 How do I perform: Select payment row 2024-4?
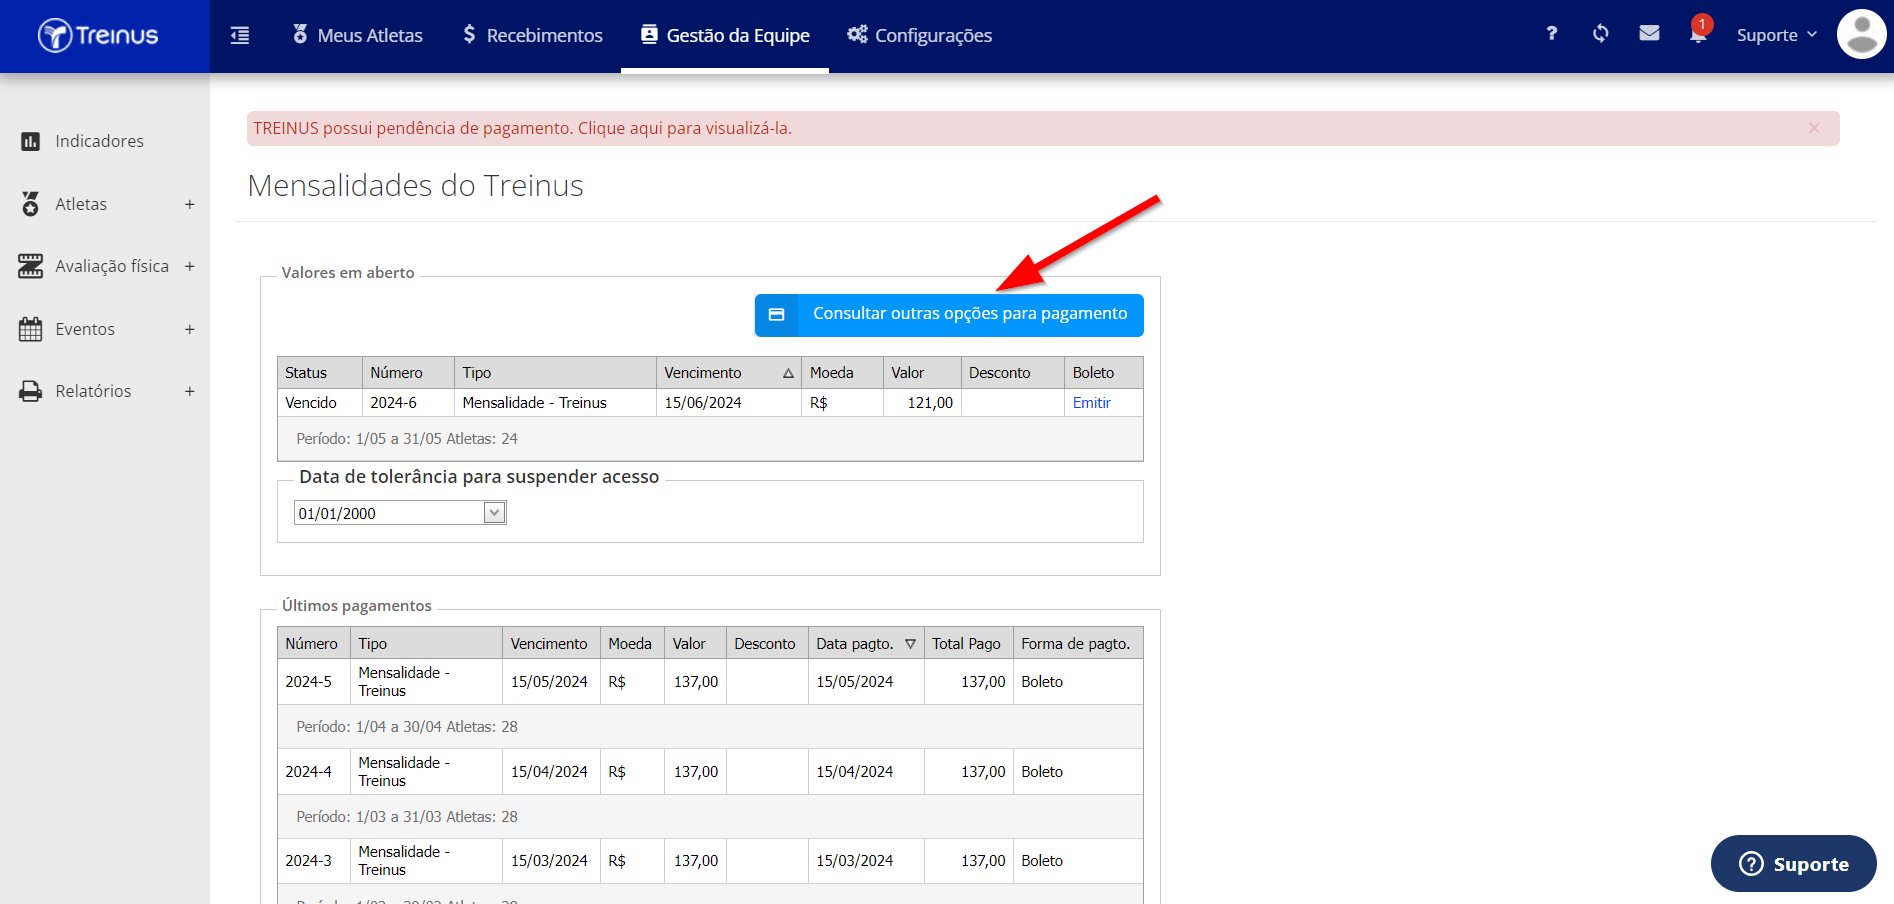(710, 772)
